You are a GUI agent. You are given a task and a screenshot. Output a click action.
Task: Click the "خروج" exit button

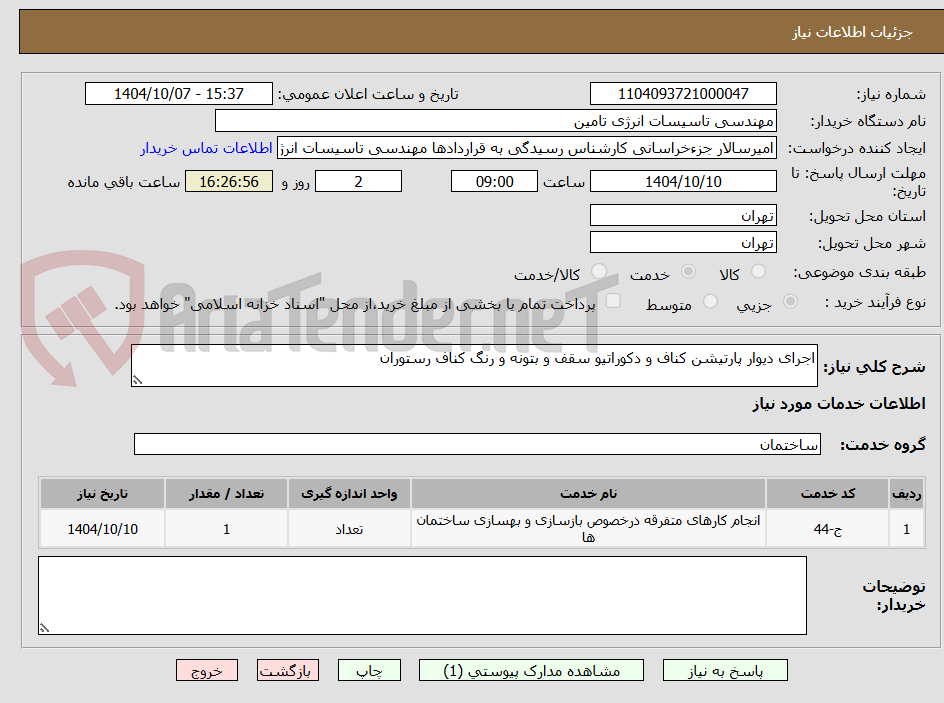pyautogui.click(x=207, y=670)
